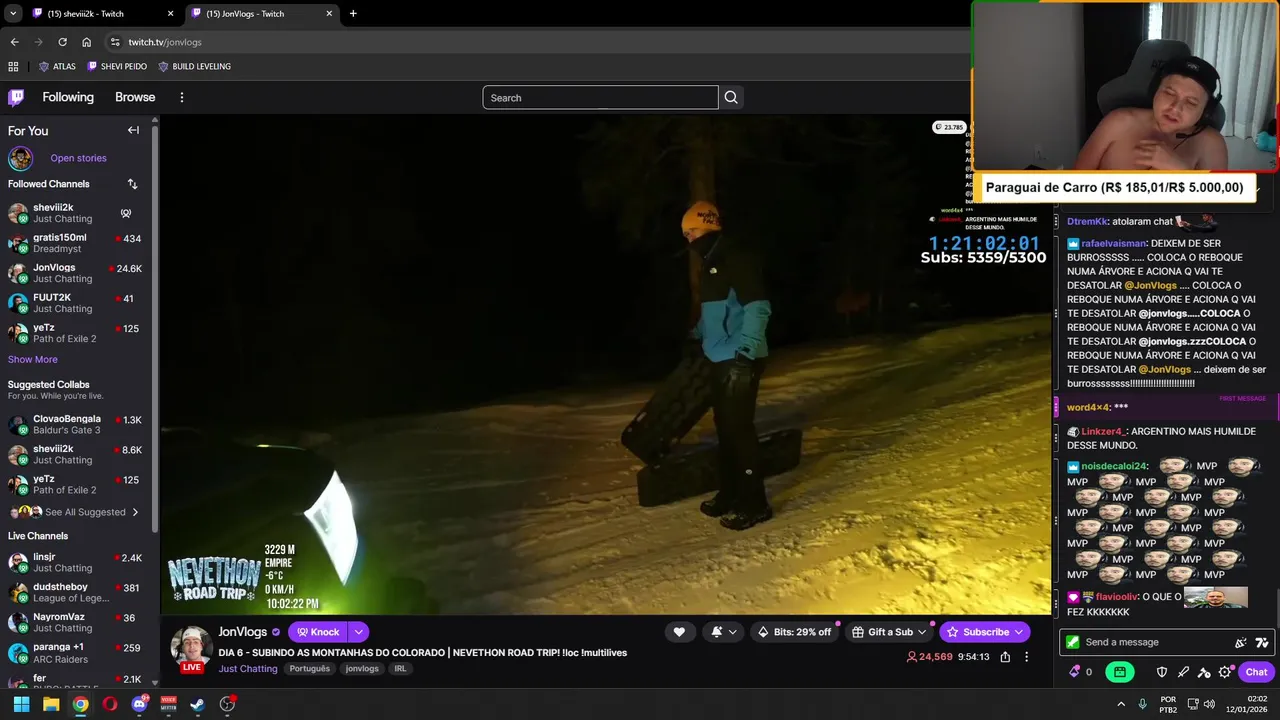1280x720 pixels.
Task: Click Open stories link
Action: click(x=78, y=158)
